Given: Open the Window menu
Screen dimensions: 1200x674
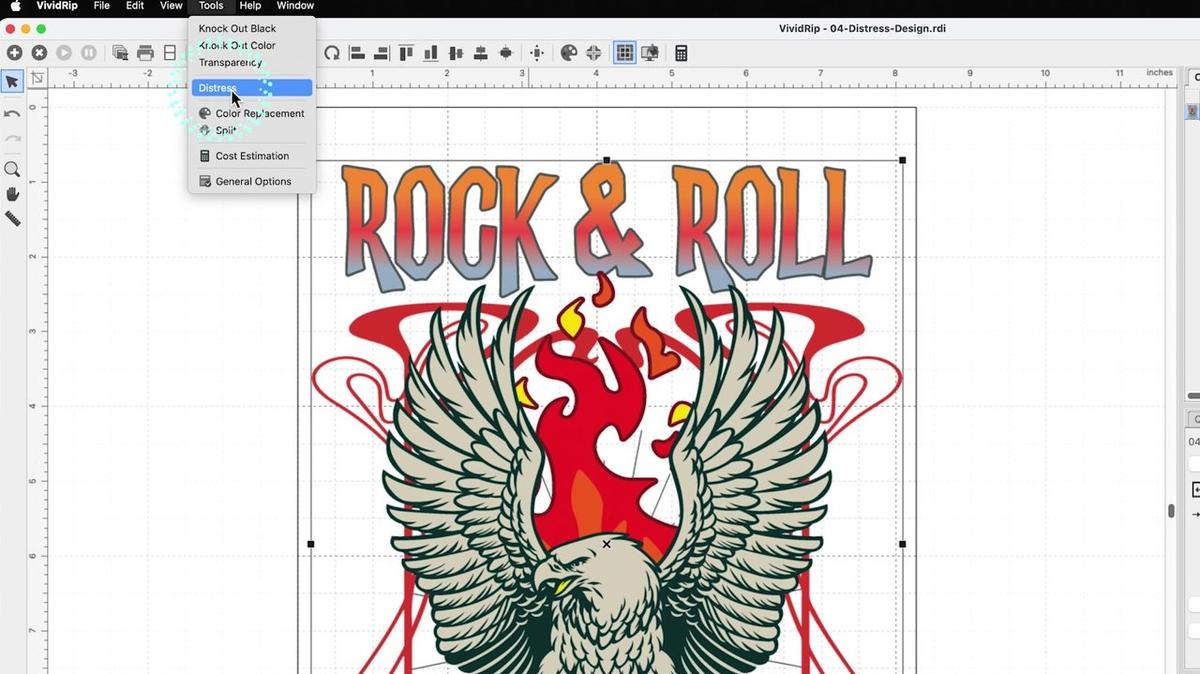Looking at the screenshot, I should [x=295, y=6].
